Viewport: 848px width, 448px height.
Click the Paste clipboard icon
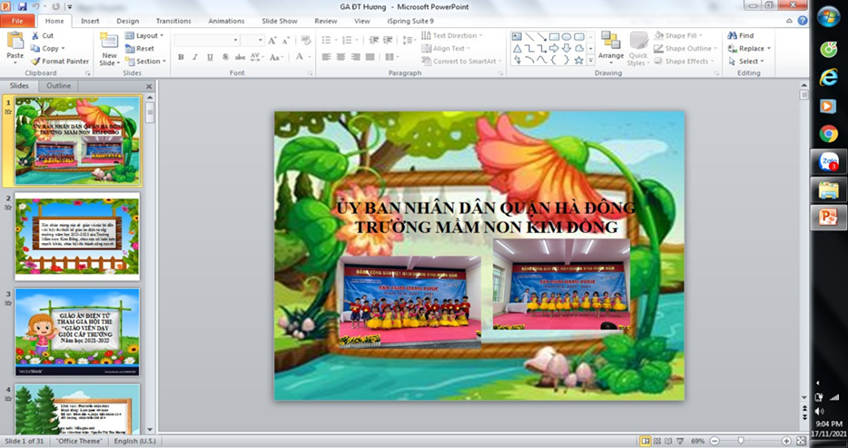(x=15, y=42)
